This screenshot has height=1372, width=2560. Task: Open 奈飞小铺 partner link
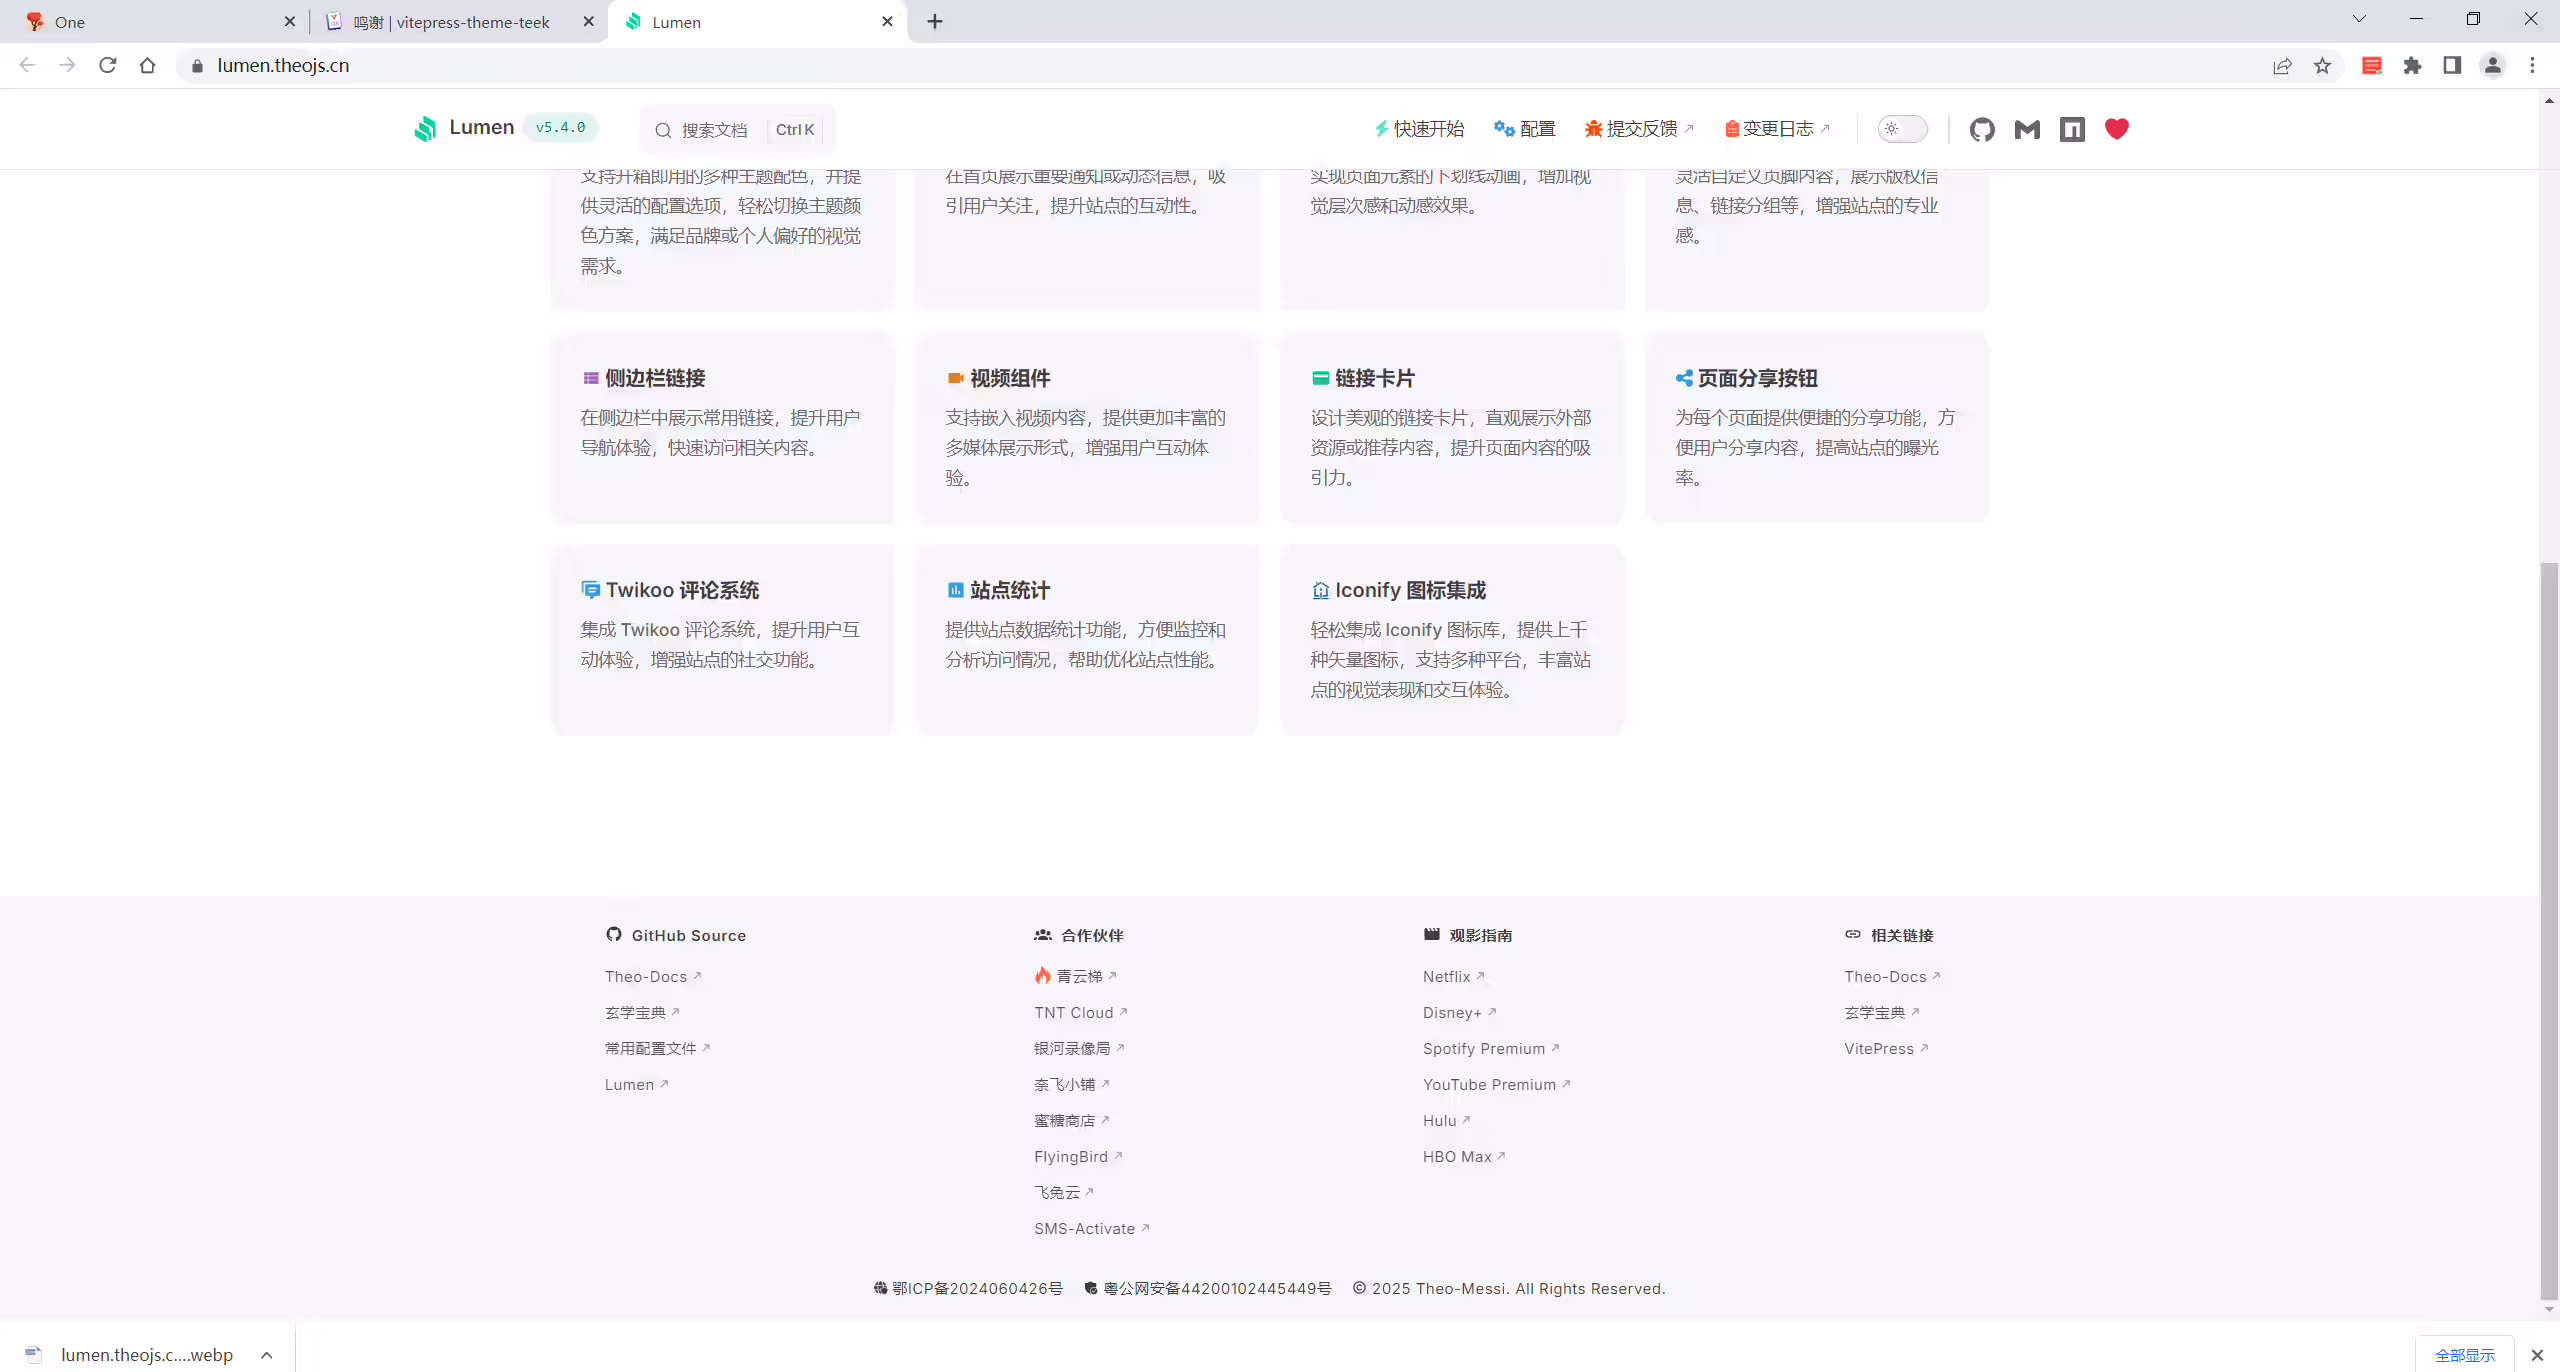click(1072, 1085)
